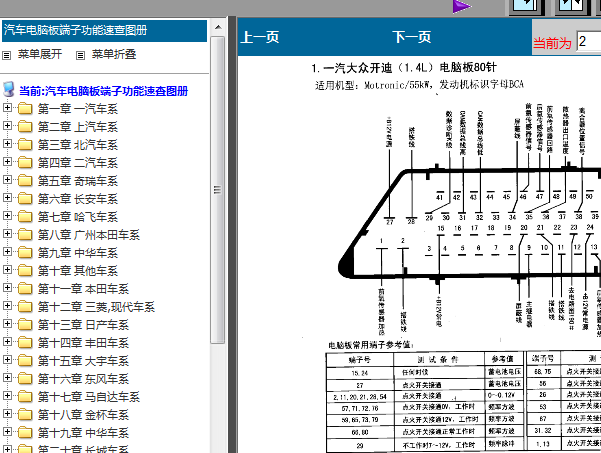Click the folder icon of 第十章 其他车系

coord(25,271)
